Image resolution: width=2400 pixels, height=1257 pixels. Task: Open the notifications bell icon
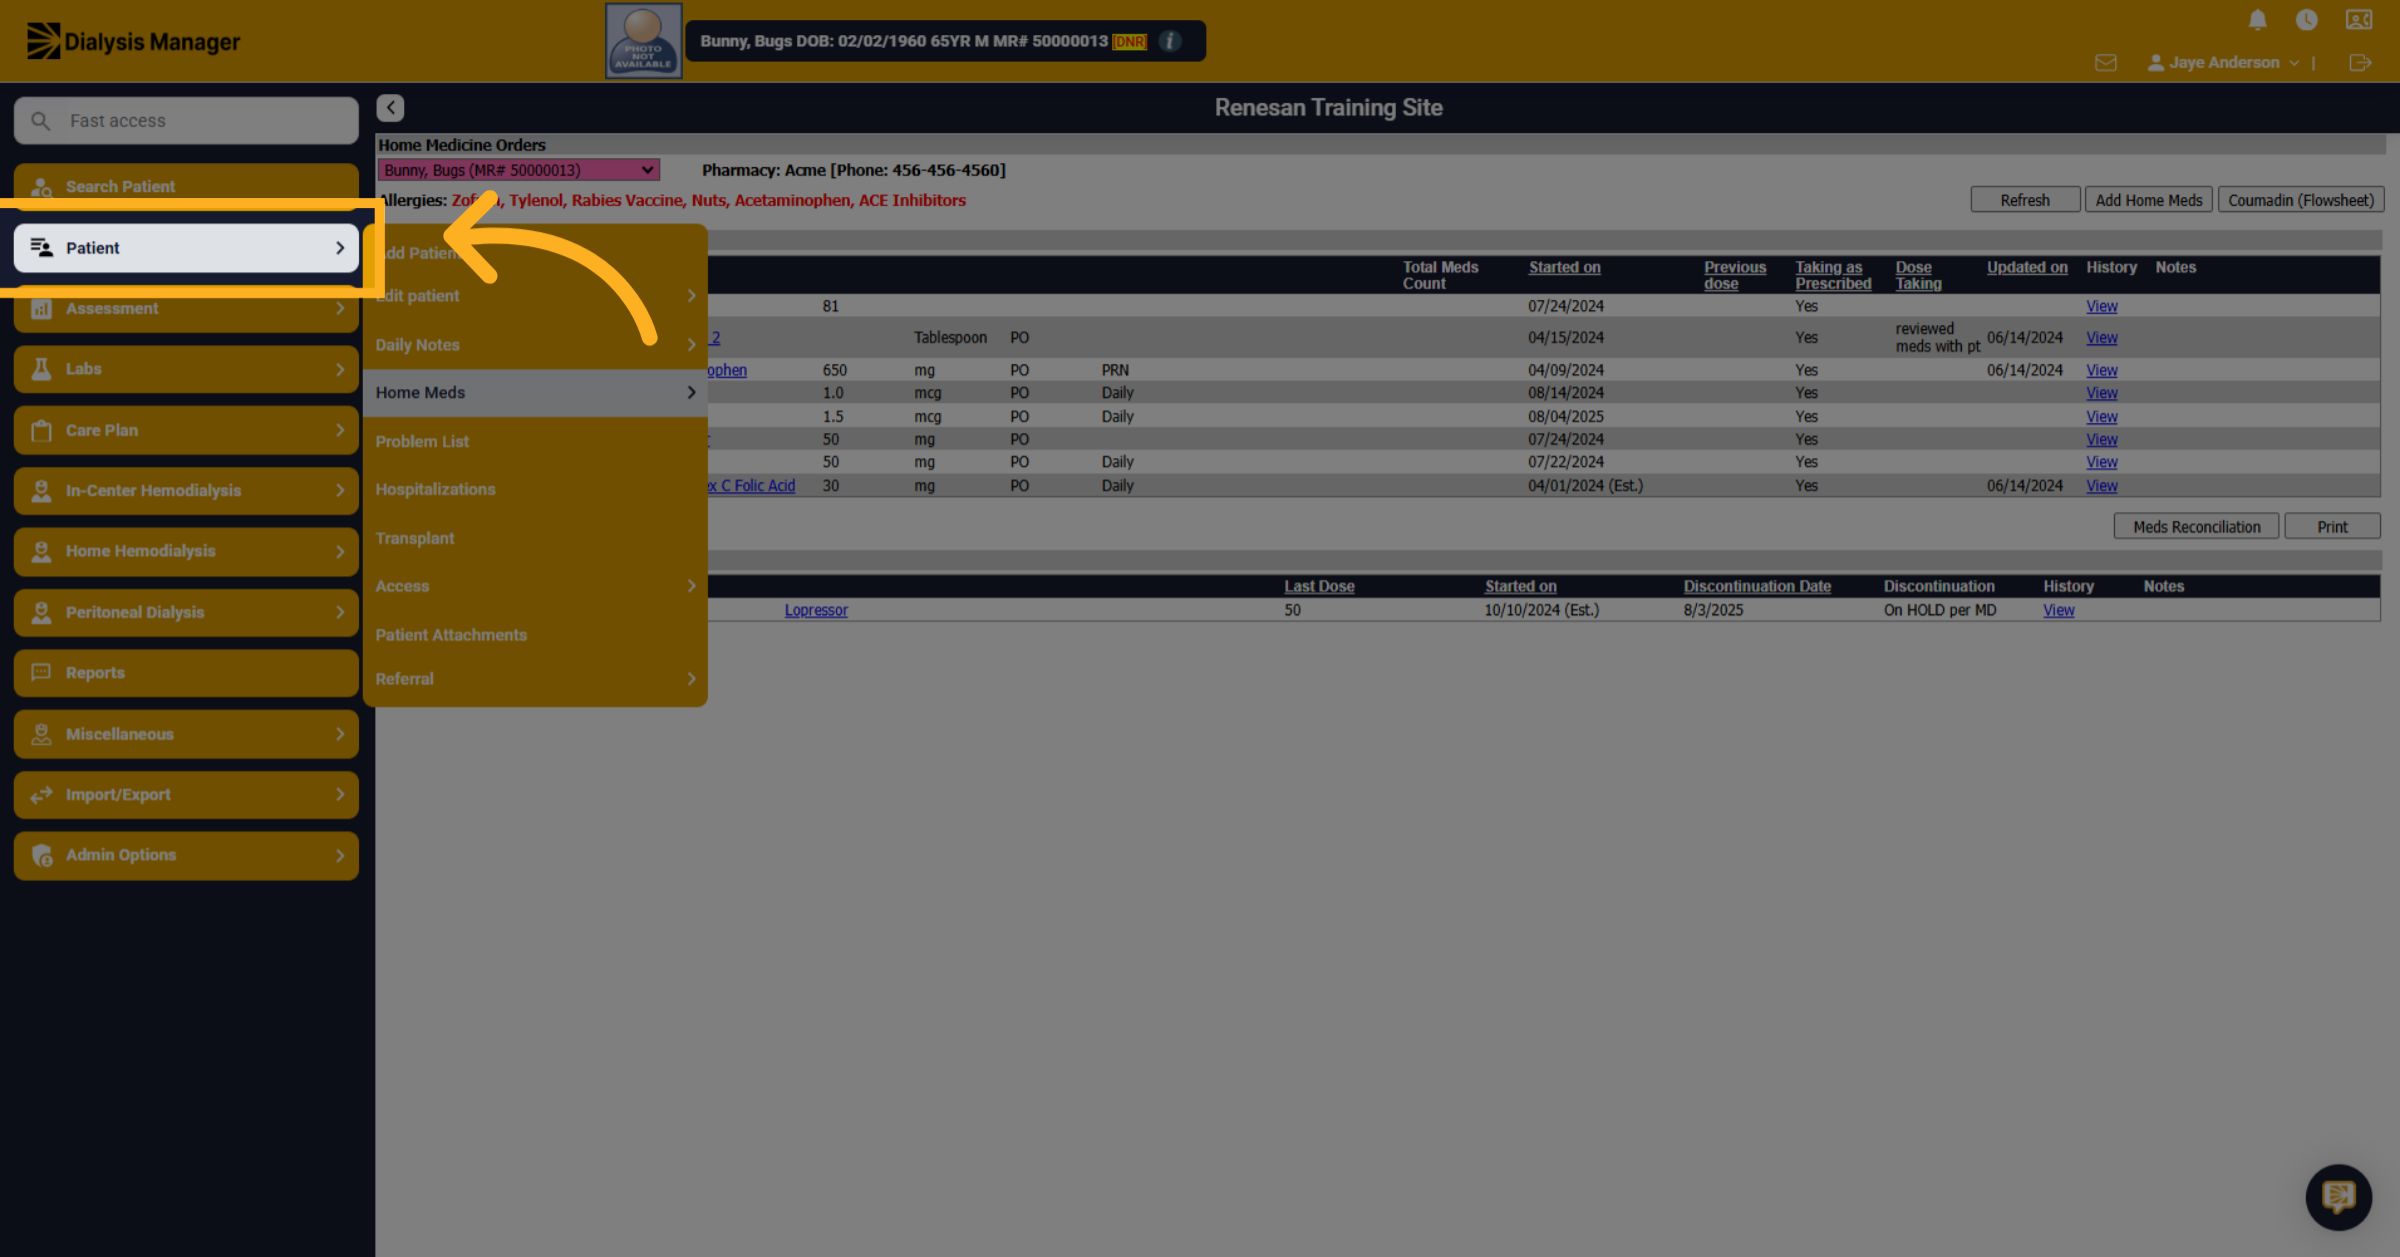pos(2257,20)
